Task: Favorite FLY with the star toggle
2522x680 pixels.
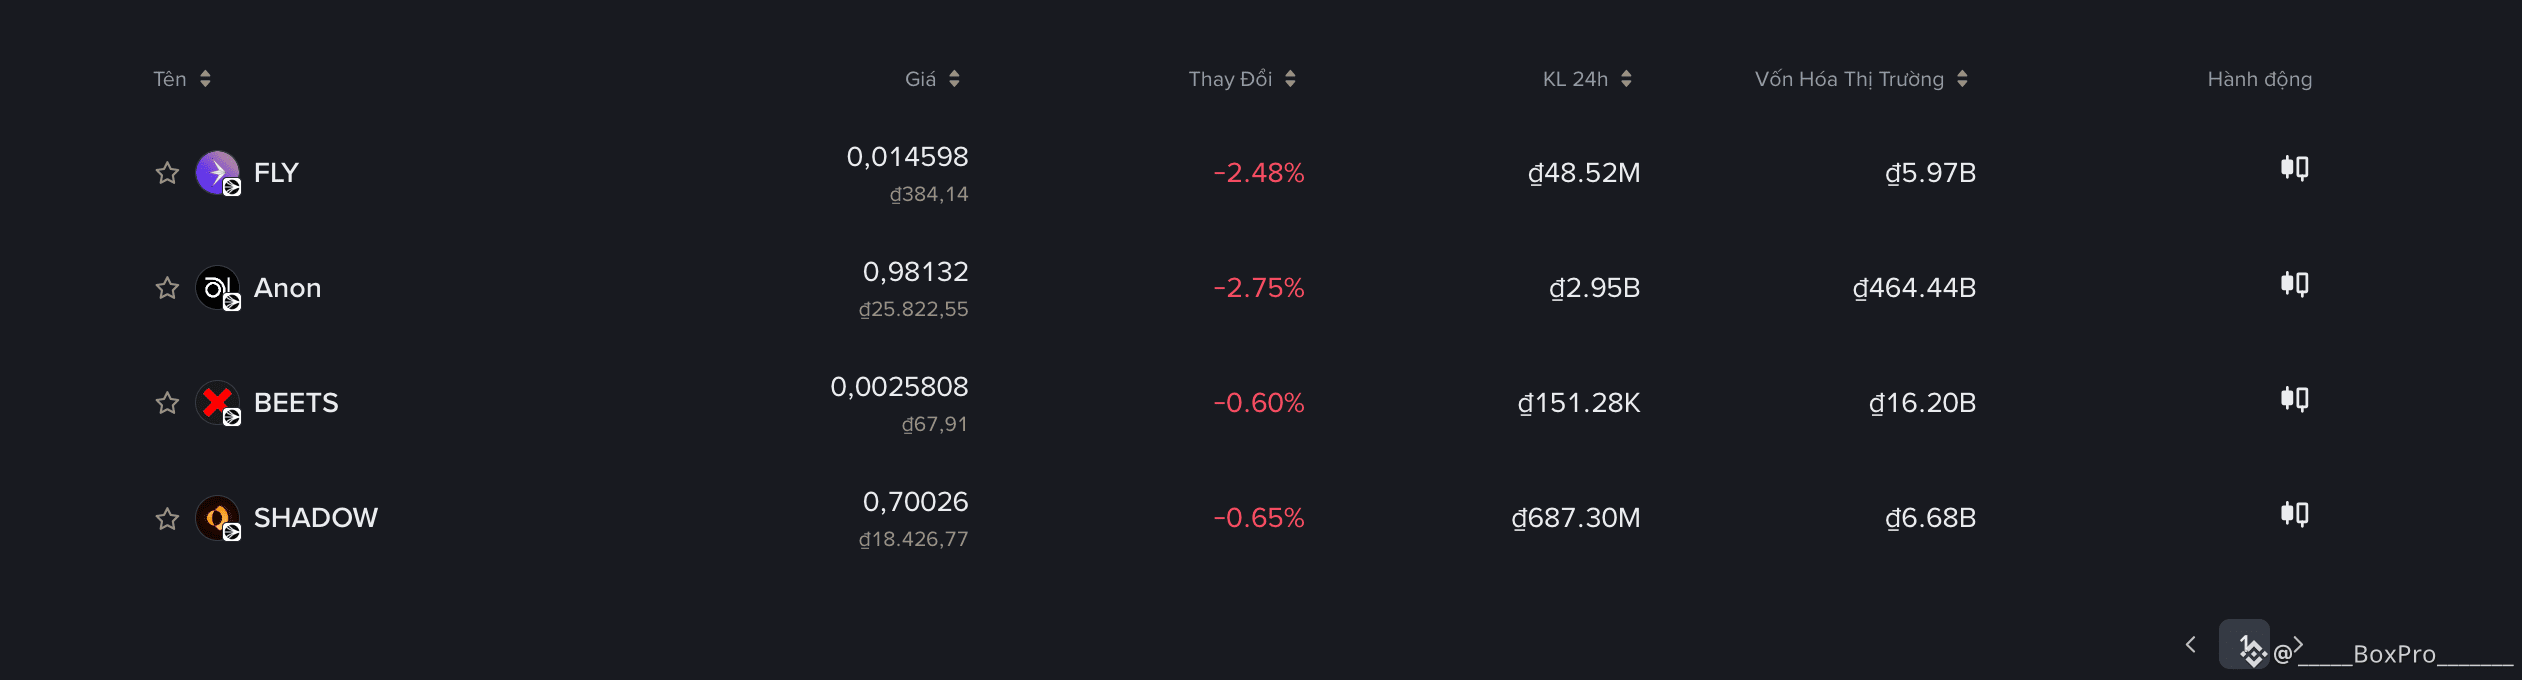Action: tap(167, 173)
